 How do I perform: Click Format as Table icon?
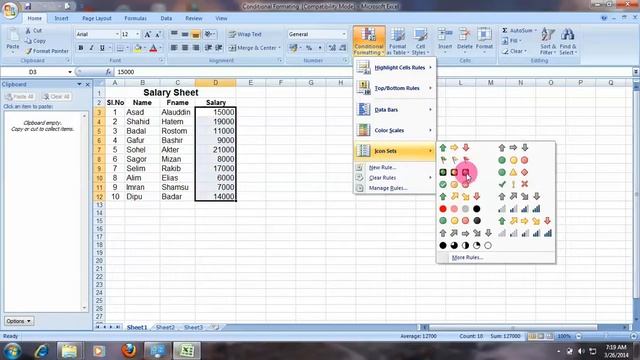pyautogui.click(x=398, y=36)
